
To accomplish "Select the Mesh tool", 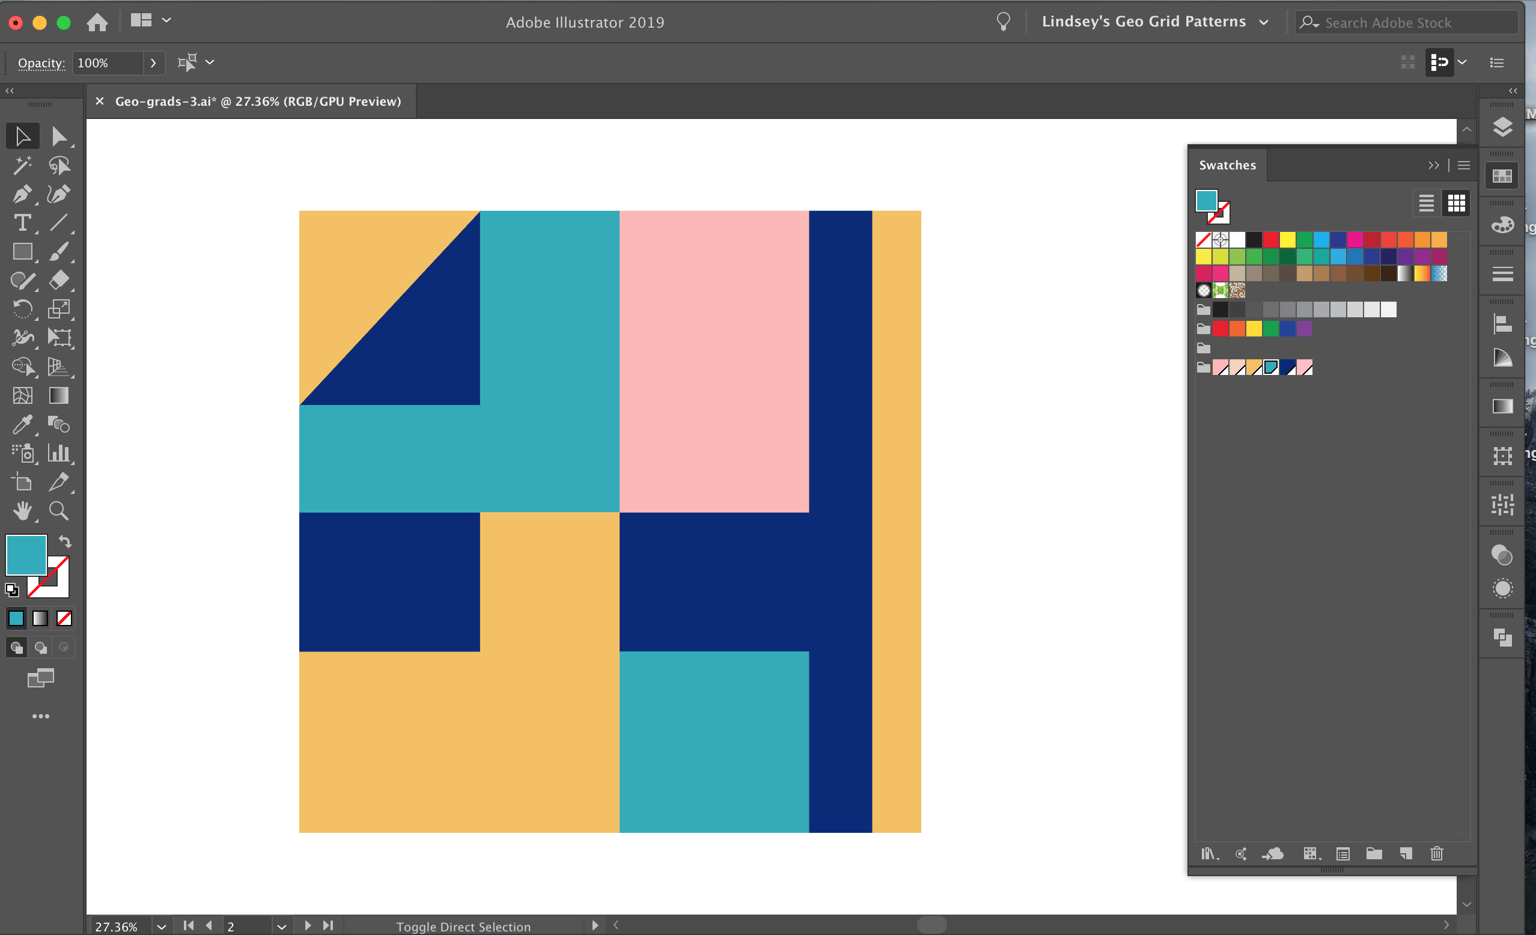I will pyautogui.click(x=22, y=396).
